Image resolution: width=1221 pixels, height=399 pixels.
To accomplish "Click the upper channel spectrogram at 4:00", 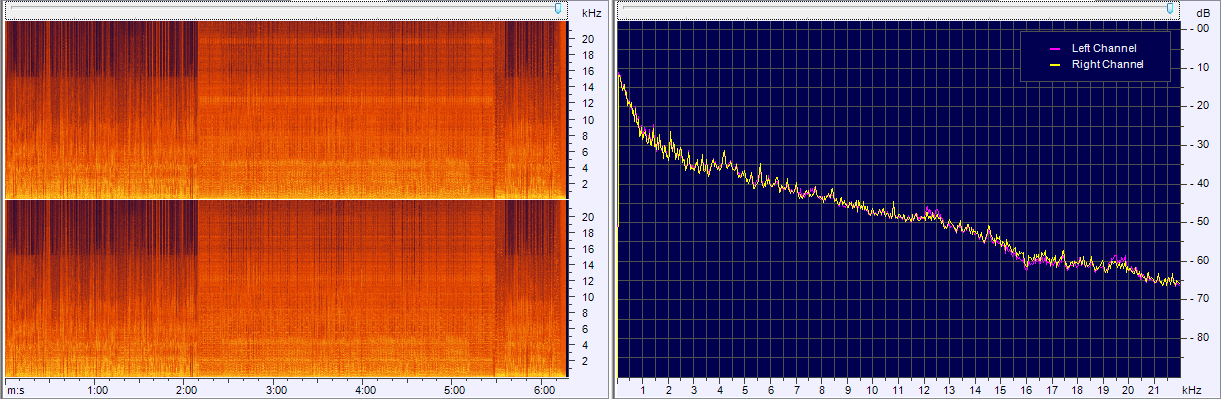I will tap(366, 110).
